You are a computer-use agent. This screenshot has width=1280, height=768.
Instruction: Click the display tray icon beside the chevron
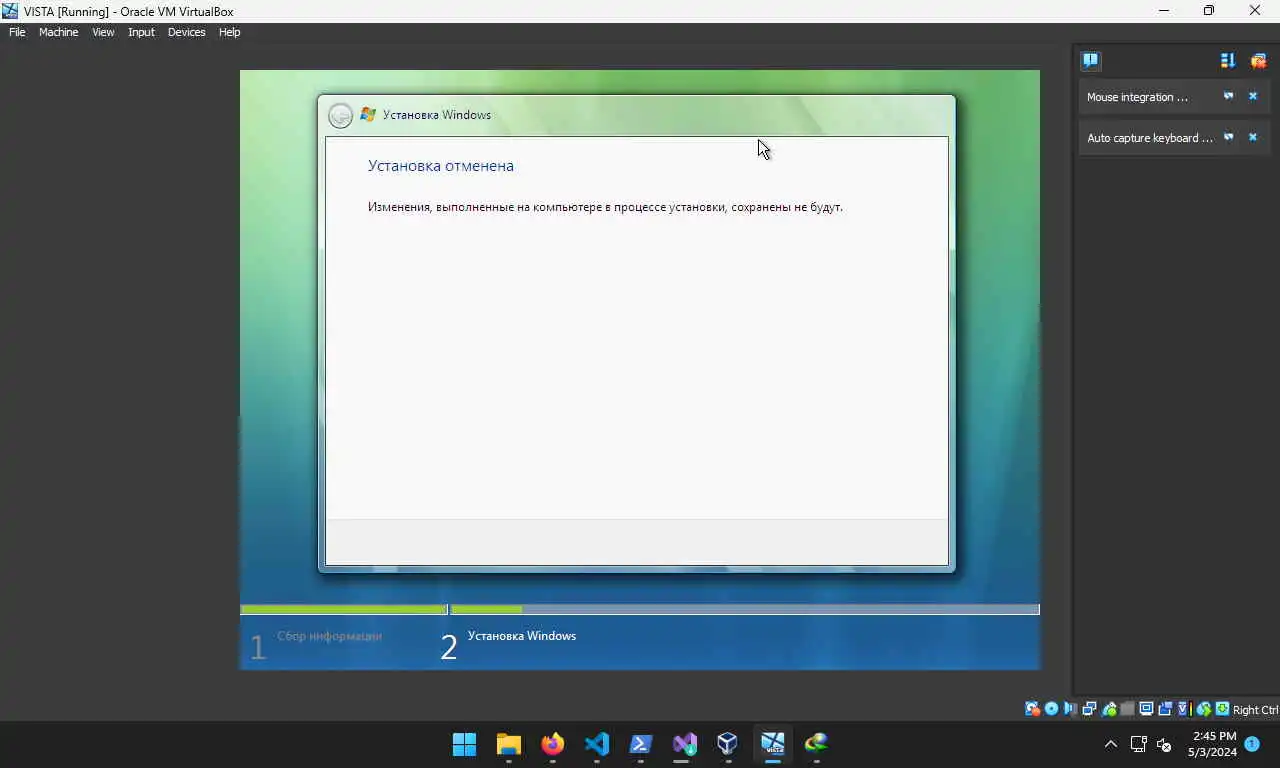click(x=1138, y=744)
